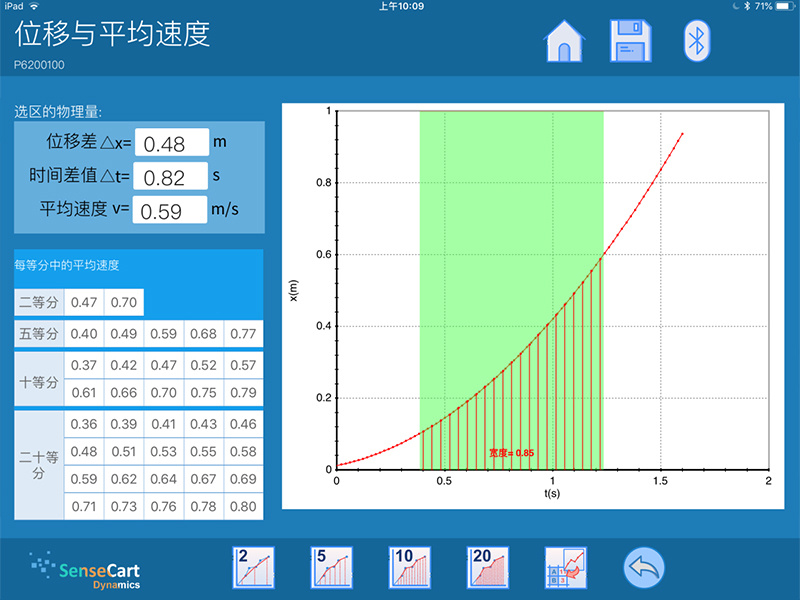Save data with the floppy disk icon
This screenshot has height=600, width=800.
click(x=631, y=41)
